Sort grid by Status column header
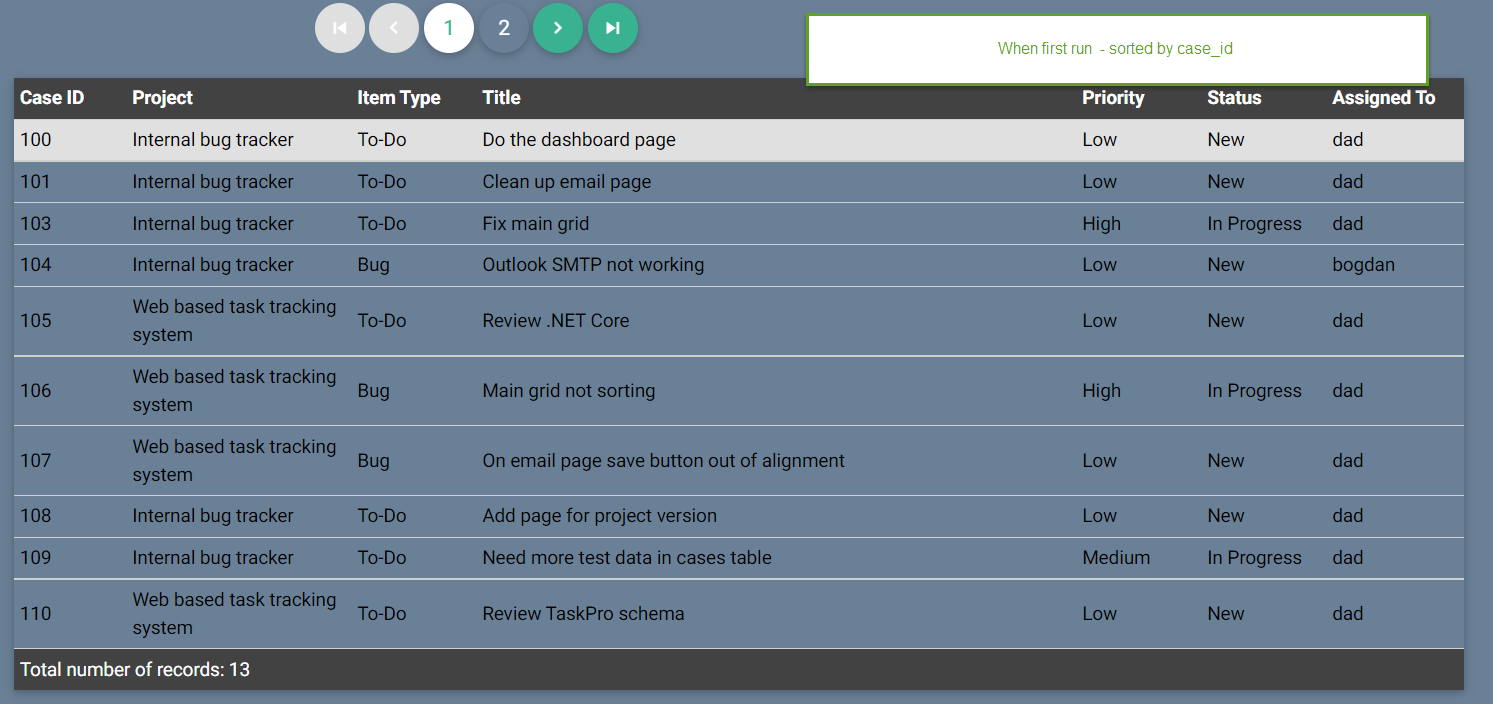Viewport: 1493px width, 704px height. (x=1234, y=98)
